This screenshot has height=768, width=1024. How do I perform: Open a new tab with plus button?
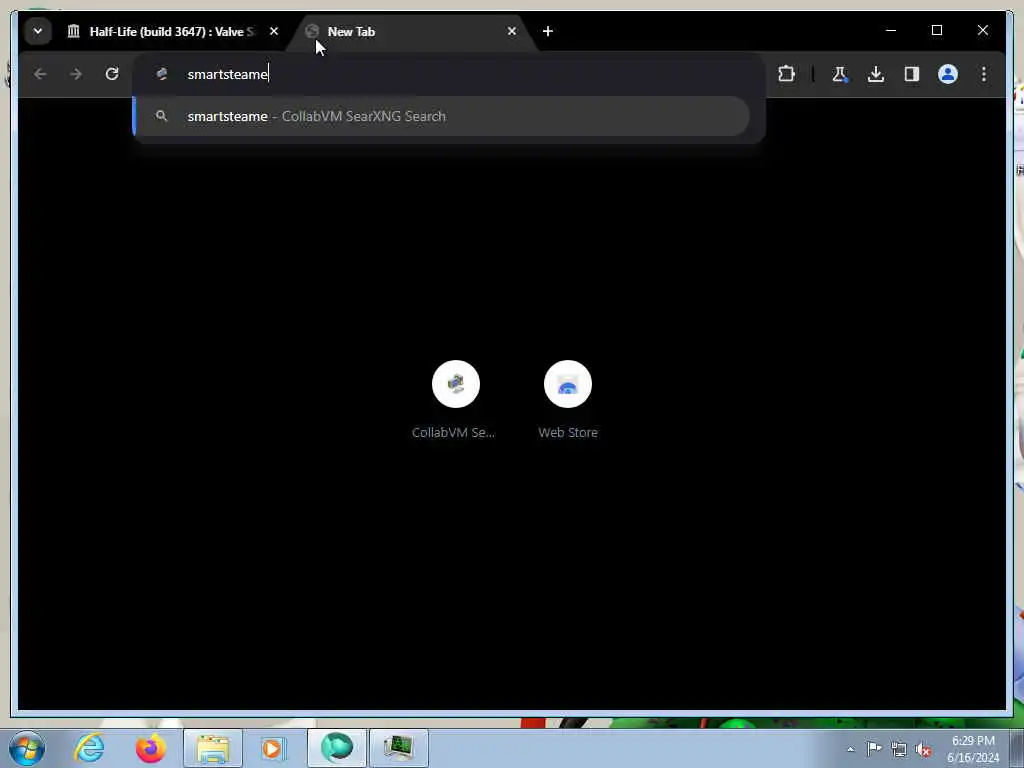point(548,31)
